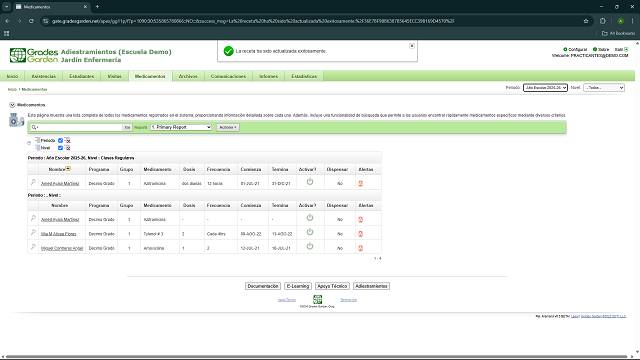
Task: Toggle the Periodo control break checkbox
Action: click(x=60, y=140)
